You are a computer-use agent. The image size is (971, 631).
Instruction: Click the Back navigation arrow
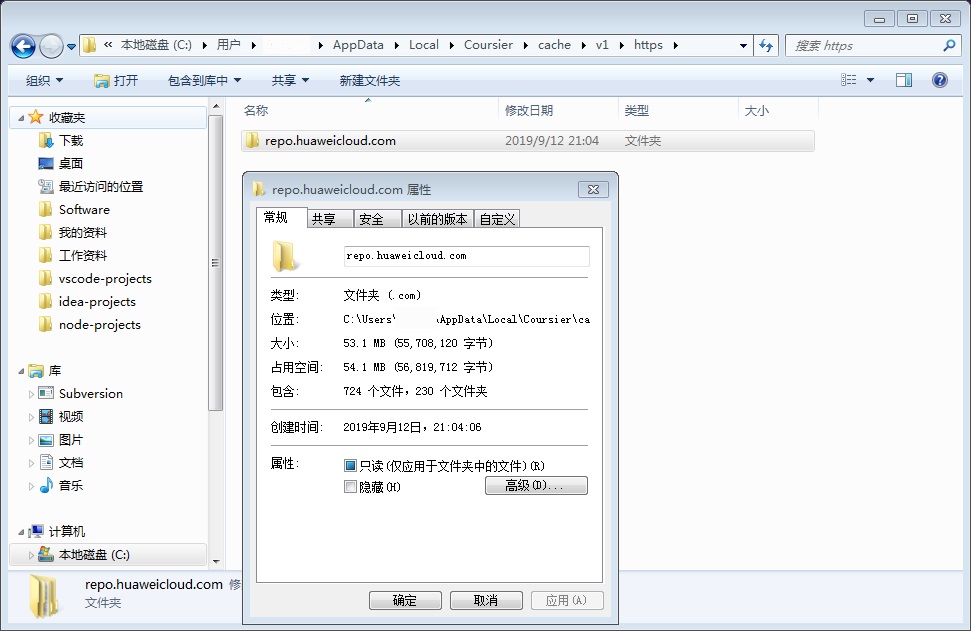(x=22, y=45)
